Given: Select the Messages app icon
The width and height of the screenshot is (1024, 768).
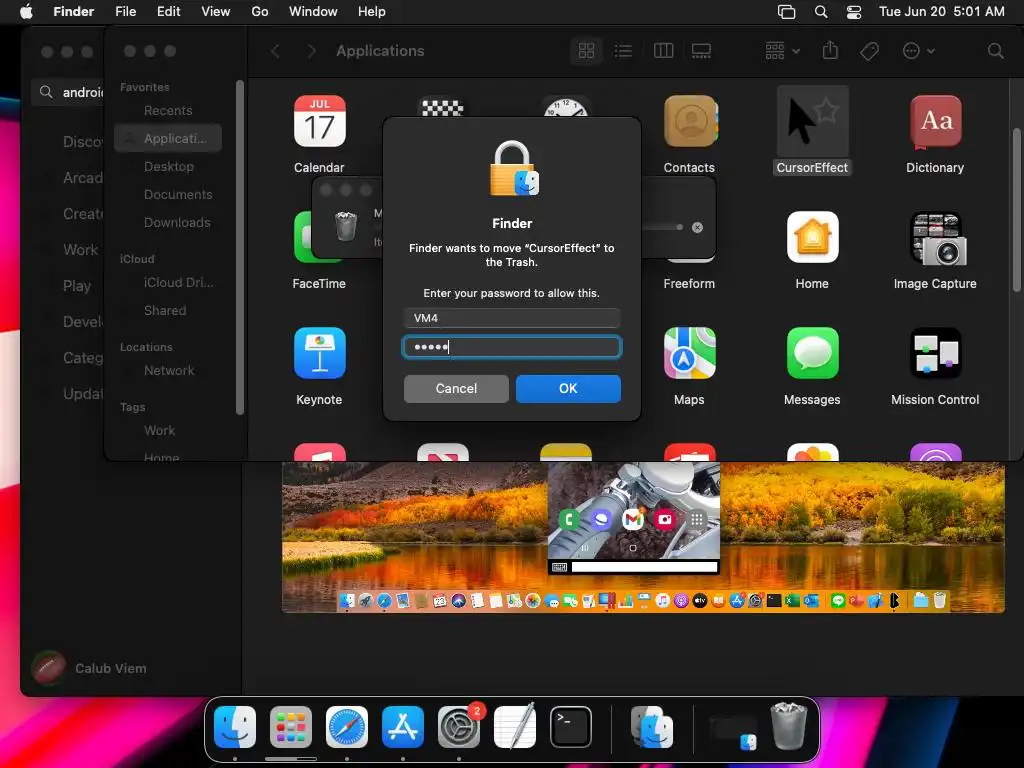Looking at the screenshot, I should (812, 353).
